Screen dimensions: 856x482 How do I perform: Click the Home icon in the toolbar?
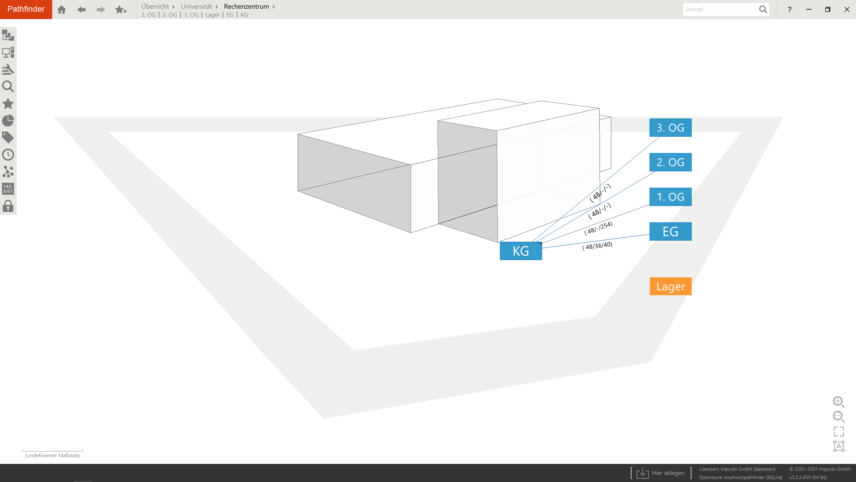point(62,9)
